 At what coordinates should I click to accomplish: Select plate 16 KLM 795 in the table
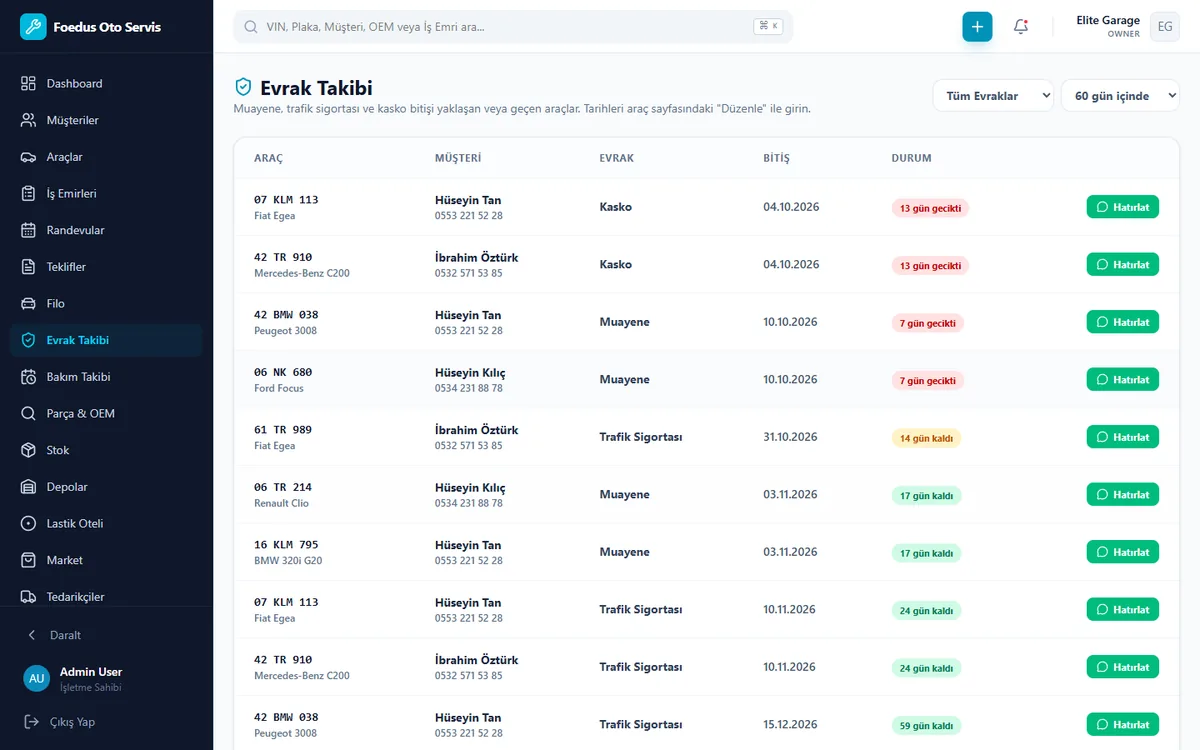286,545
